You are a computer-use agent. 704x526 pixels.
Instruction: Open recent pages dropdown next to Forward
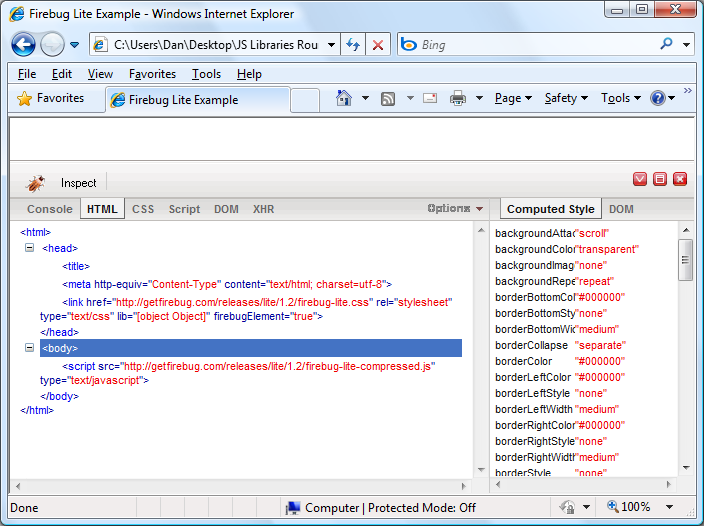click(x=75, y=45)
